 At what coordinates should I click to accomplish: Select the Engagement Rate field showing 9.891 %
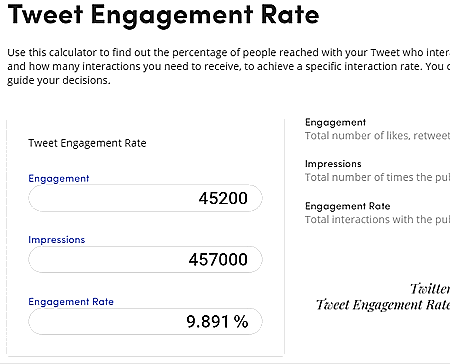tap(145, 321)
